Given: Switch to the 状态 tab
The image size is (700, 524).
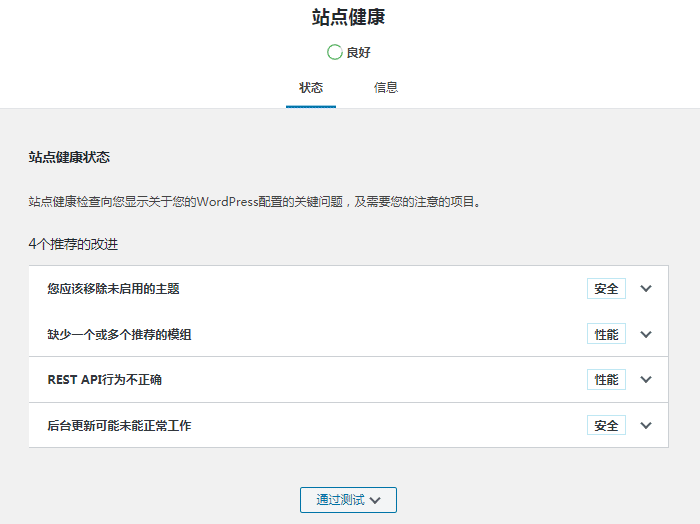Looking at the screenshot, I should click(x=311, y=88).
